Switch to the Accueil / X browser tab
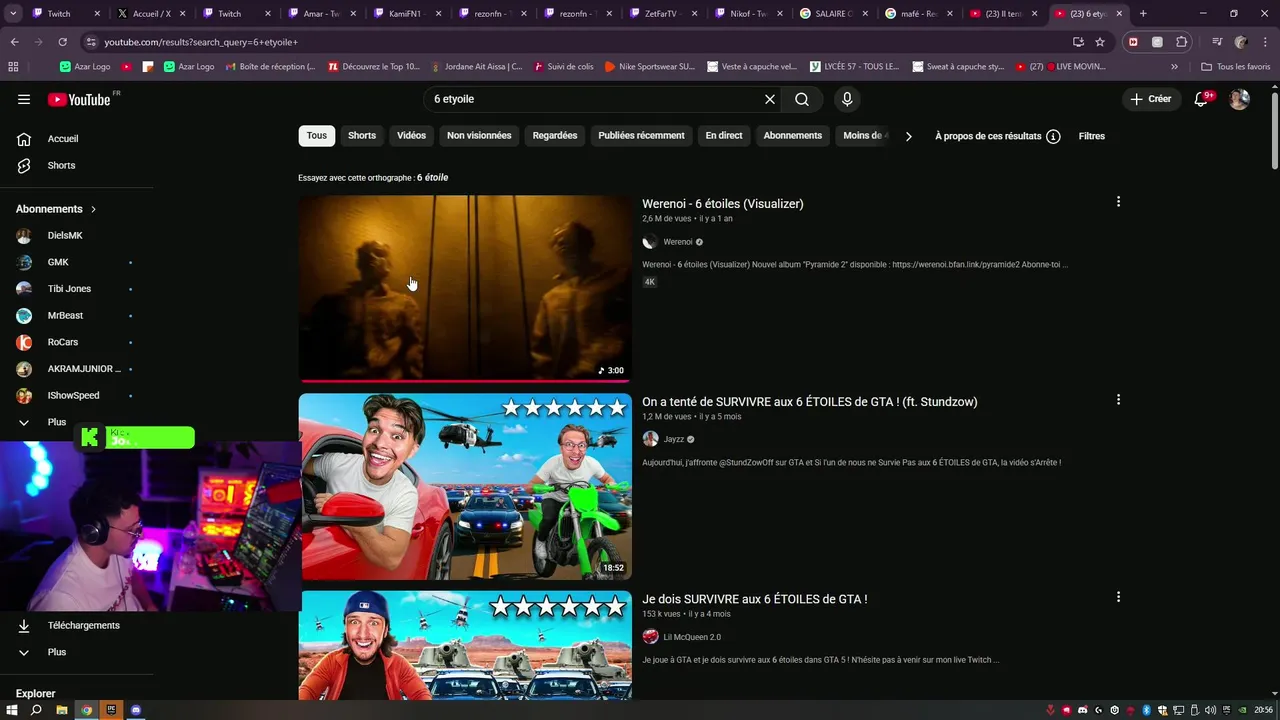 [x=146, y=14]
